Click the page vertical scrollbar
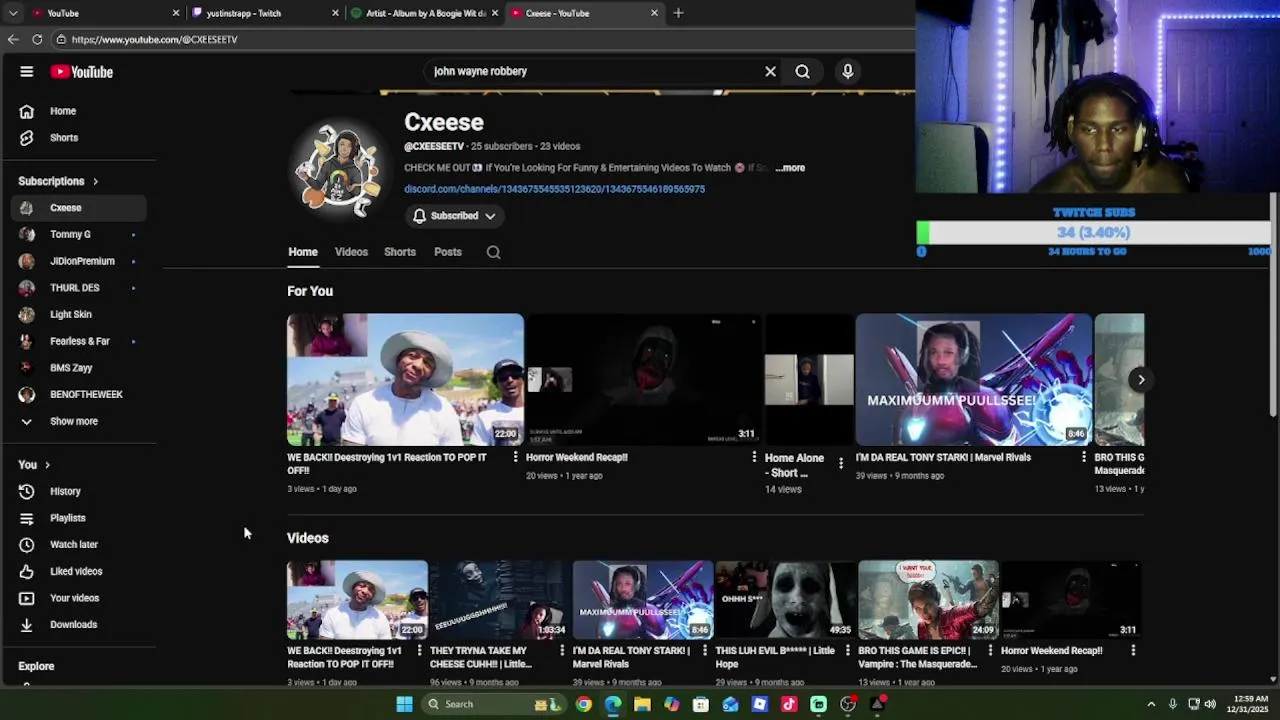 click(x=1272, y=305)
